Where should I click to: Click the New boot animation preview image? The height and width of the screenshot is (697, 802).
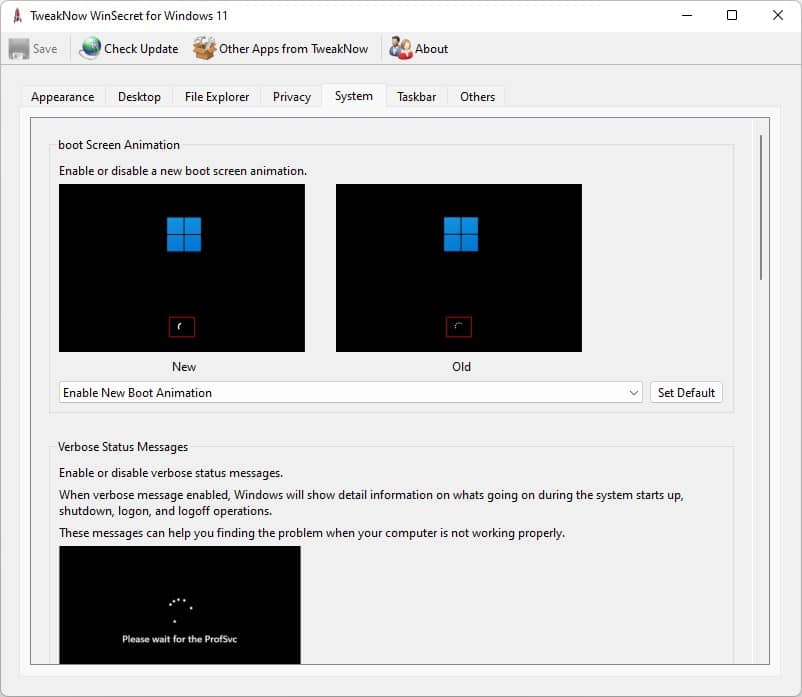click(x=182, y=268)
